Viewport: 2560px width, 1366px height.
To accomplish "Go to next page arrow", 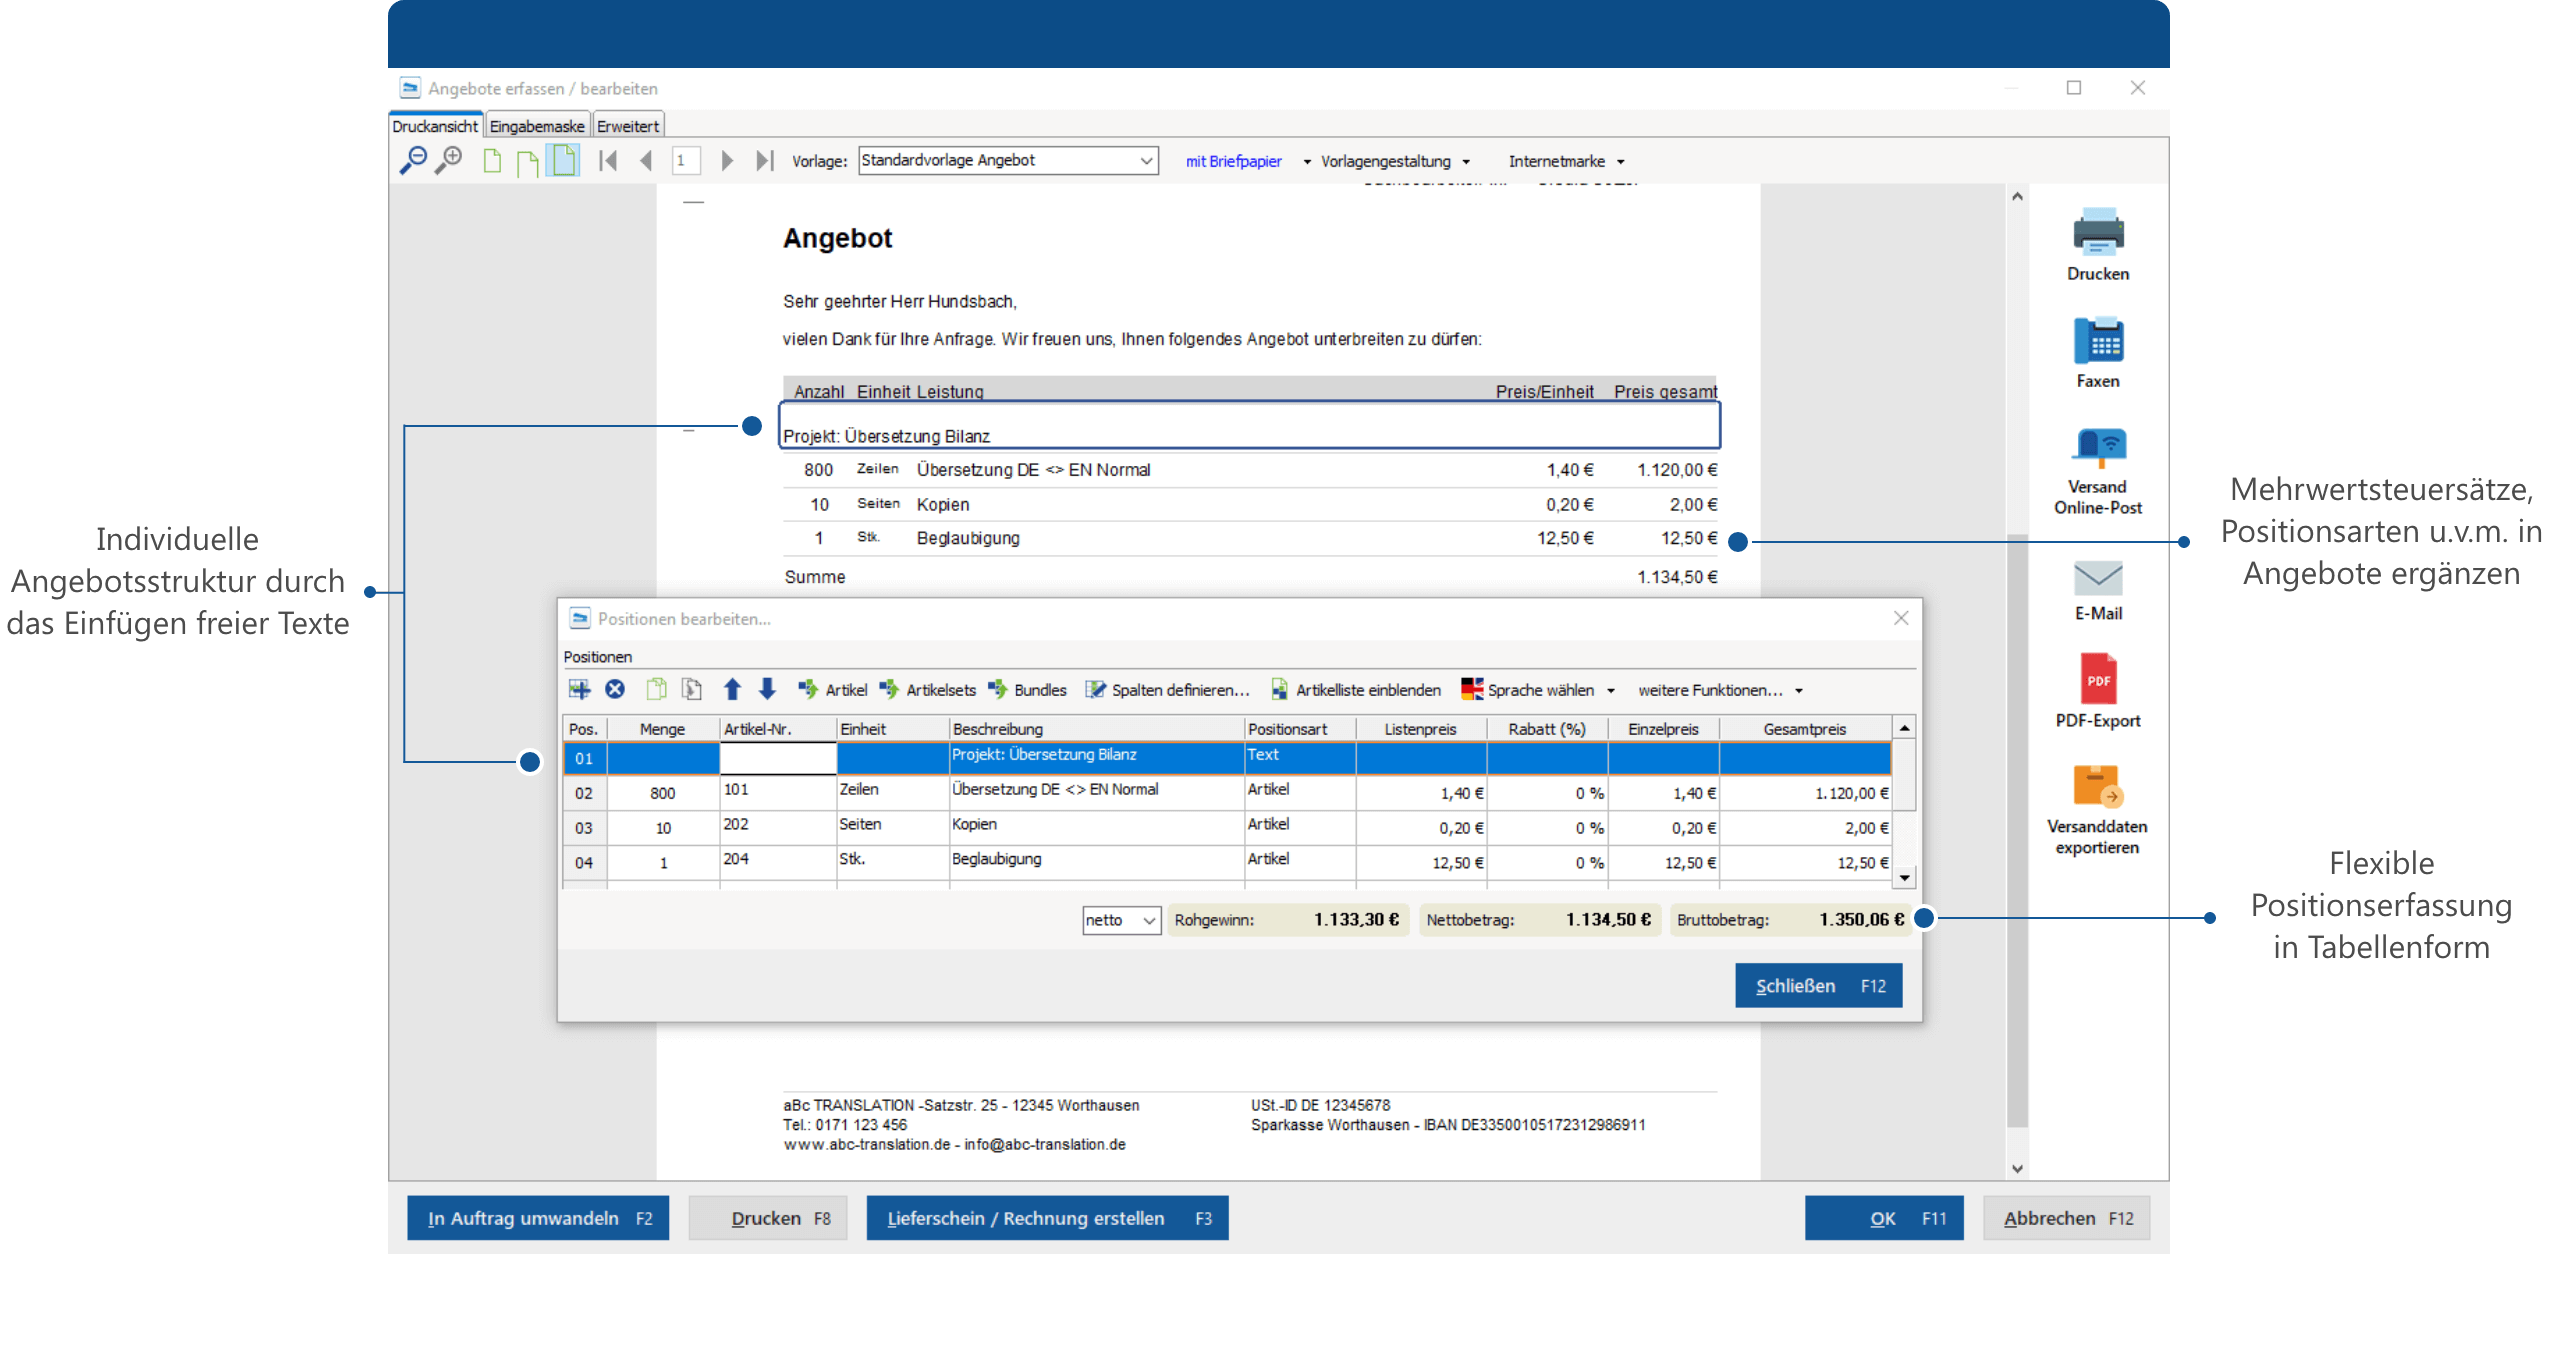I will pyautogui.click(x=727, y=160).
